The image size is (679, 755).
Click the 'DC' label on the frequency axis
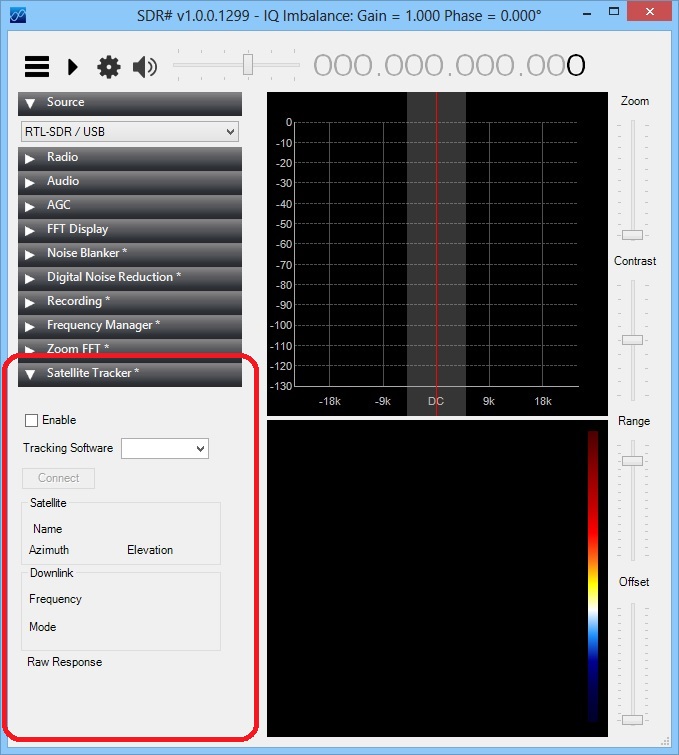pyautogui.click(x=436, y=401)
